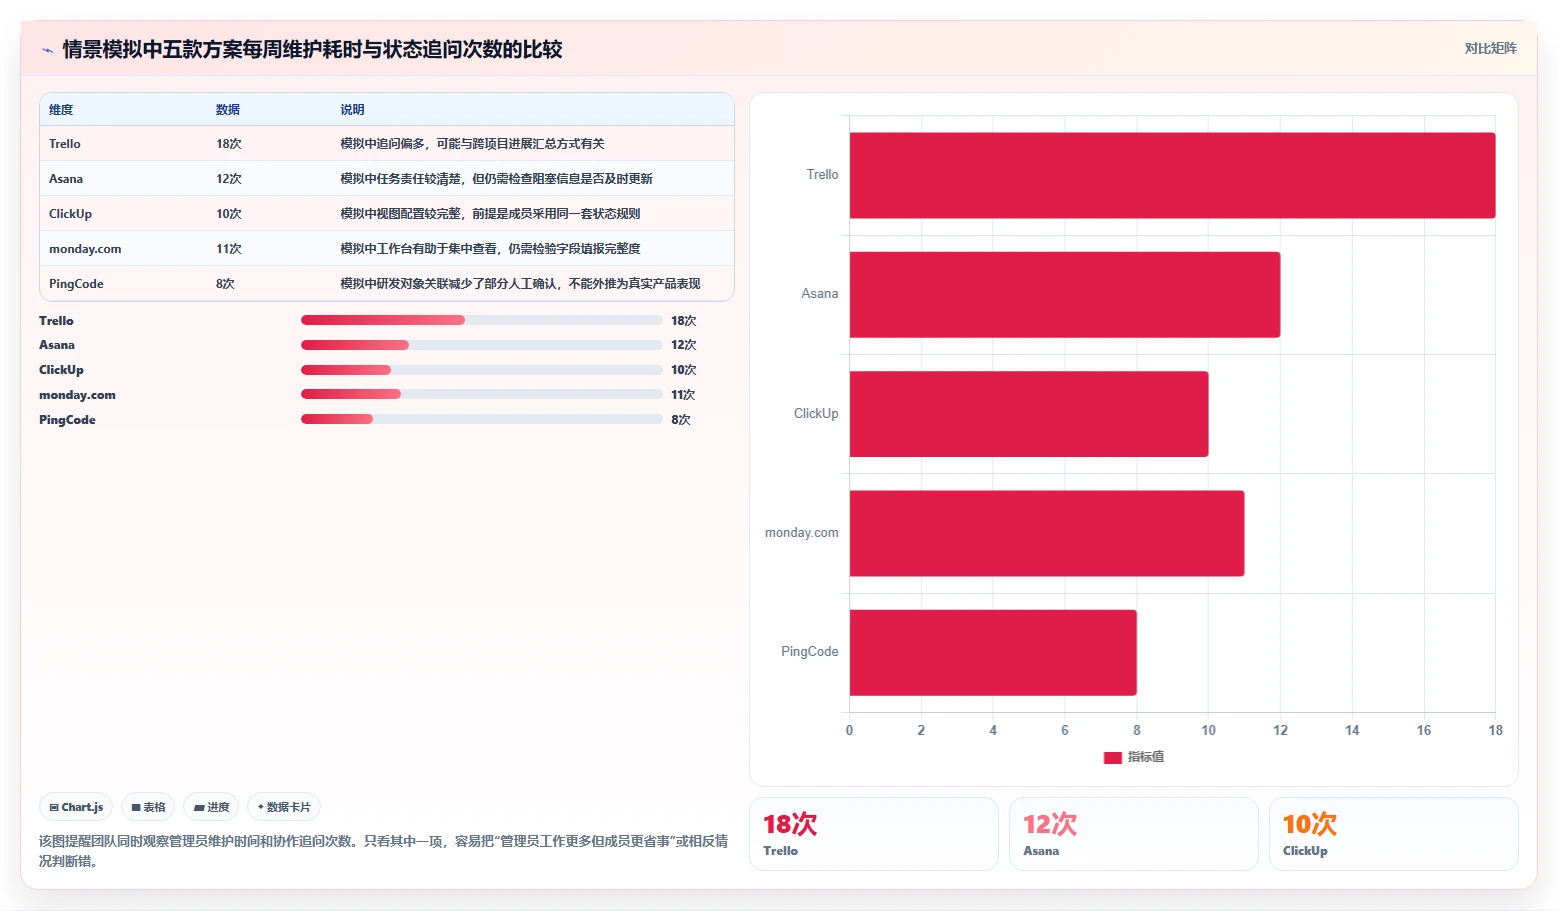This screenshot has height=911, width=1558.
Task: Click the monday.com progress bar
Action: pyautogui.click(x=481, y=394)
